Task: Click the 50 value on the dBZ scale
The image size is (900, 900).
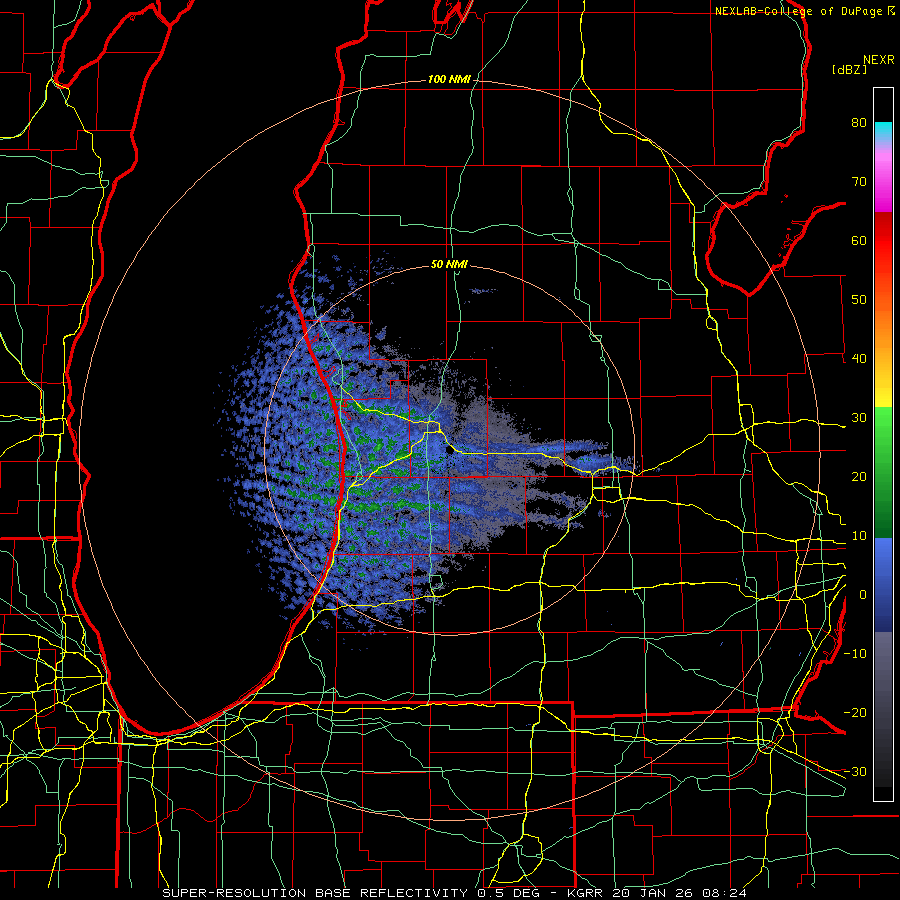Action: [859, 300]
